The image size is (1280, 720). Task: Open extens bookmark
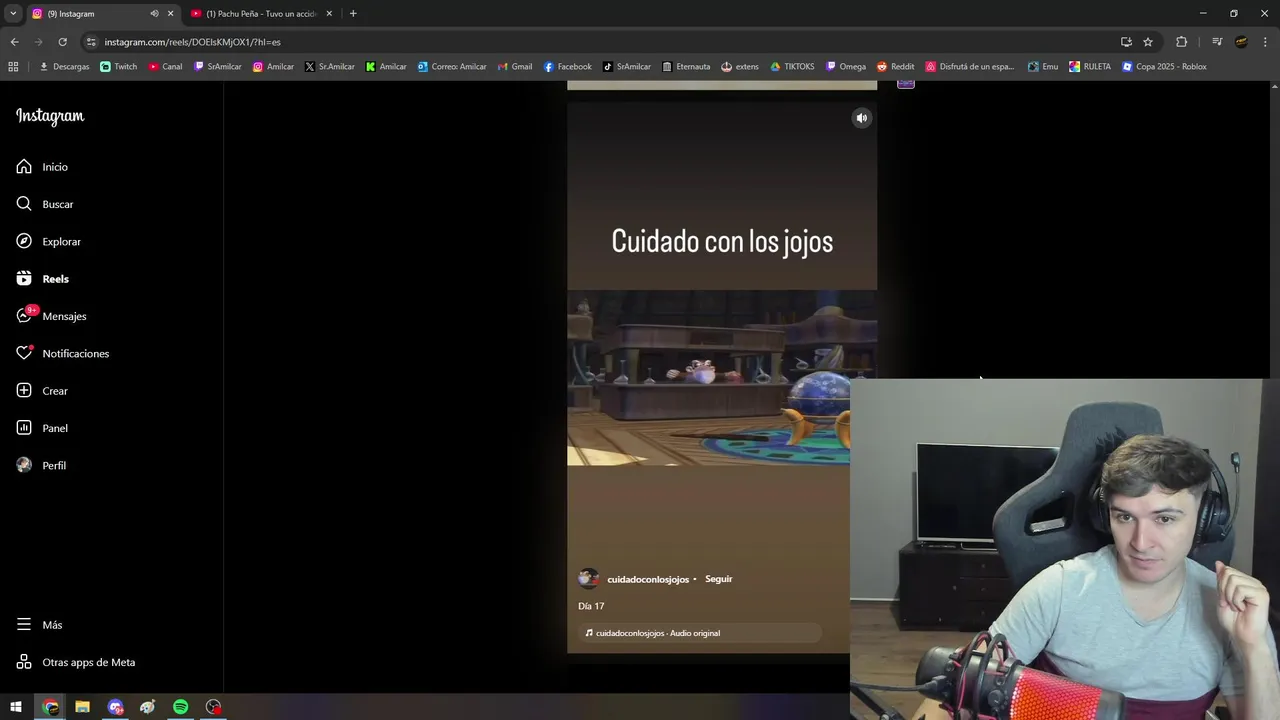[740, 67]
